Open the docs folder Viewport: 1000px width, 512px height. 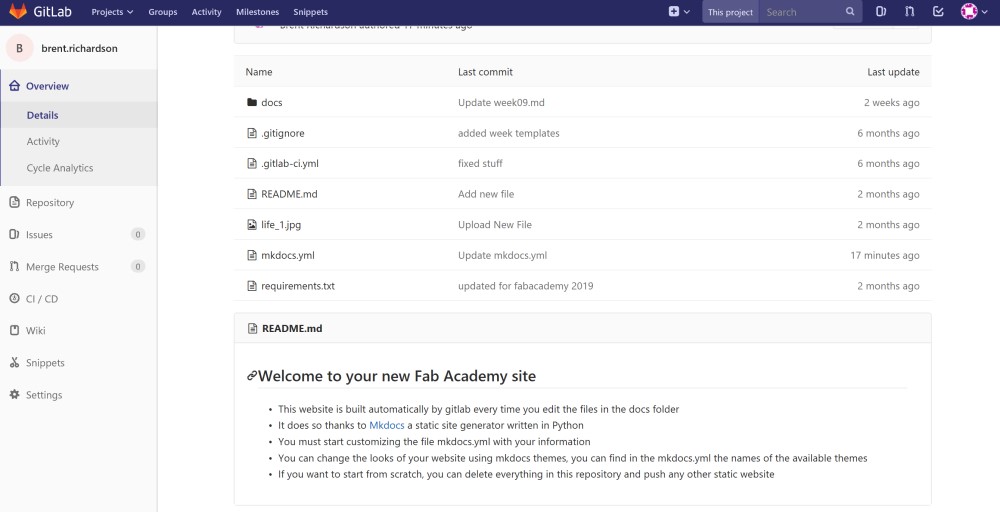tap(272, 103)
